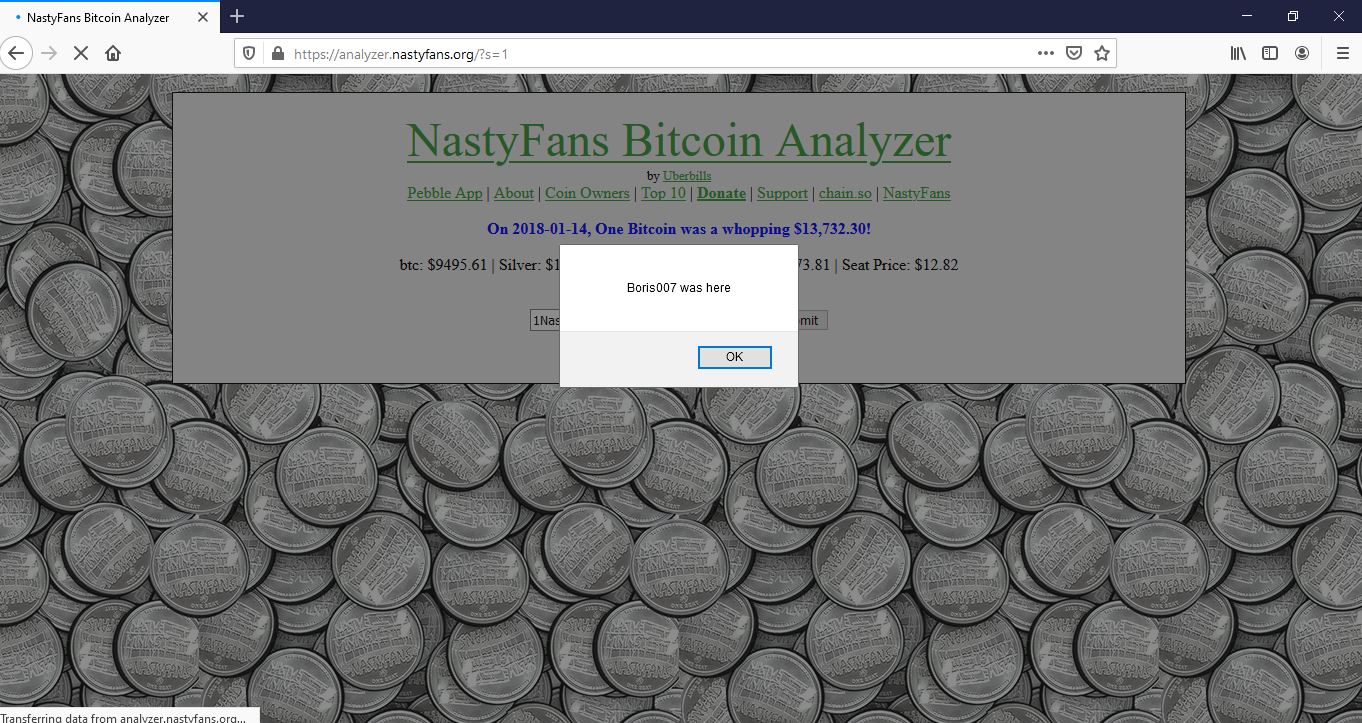Open the Firefox hamburger menu
Screen dimensions: 1362x723
pyautogui.click(x=1342, y=53)
